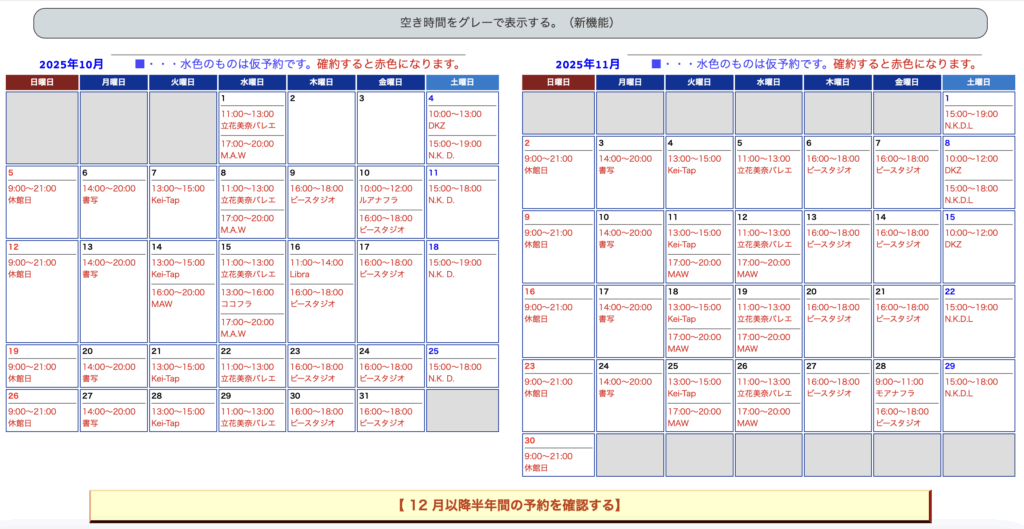Select the DKZ booking on October 4
The width and height of the screenshot is (1024, 529).
click(x=437, y=126)
